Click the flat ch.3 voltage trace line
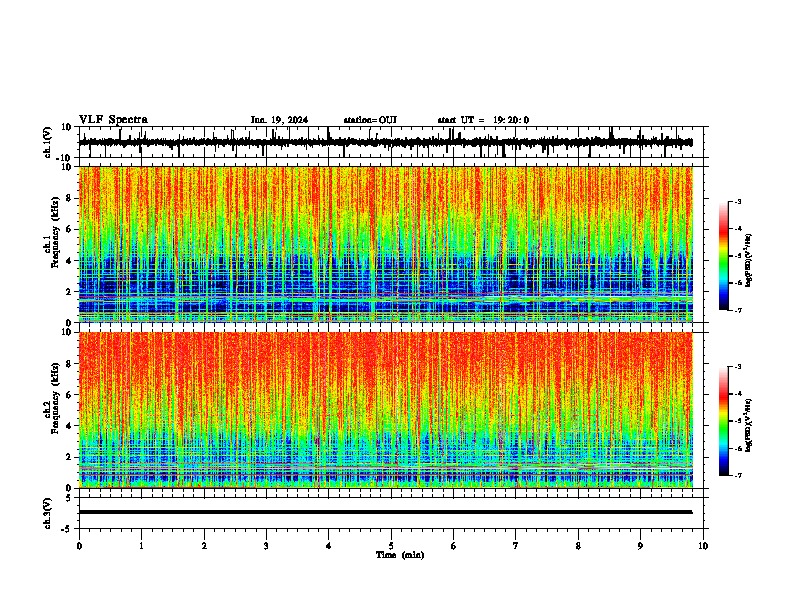 [x=386, y=512]
